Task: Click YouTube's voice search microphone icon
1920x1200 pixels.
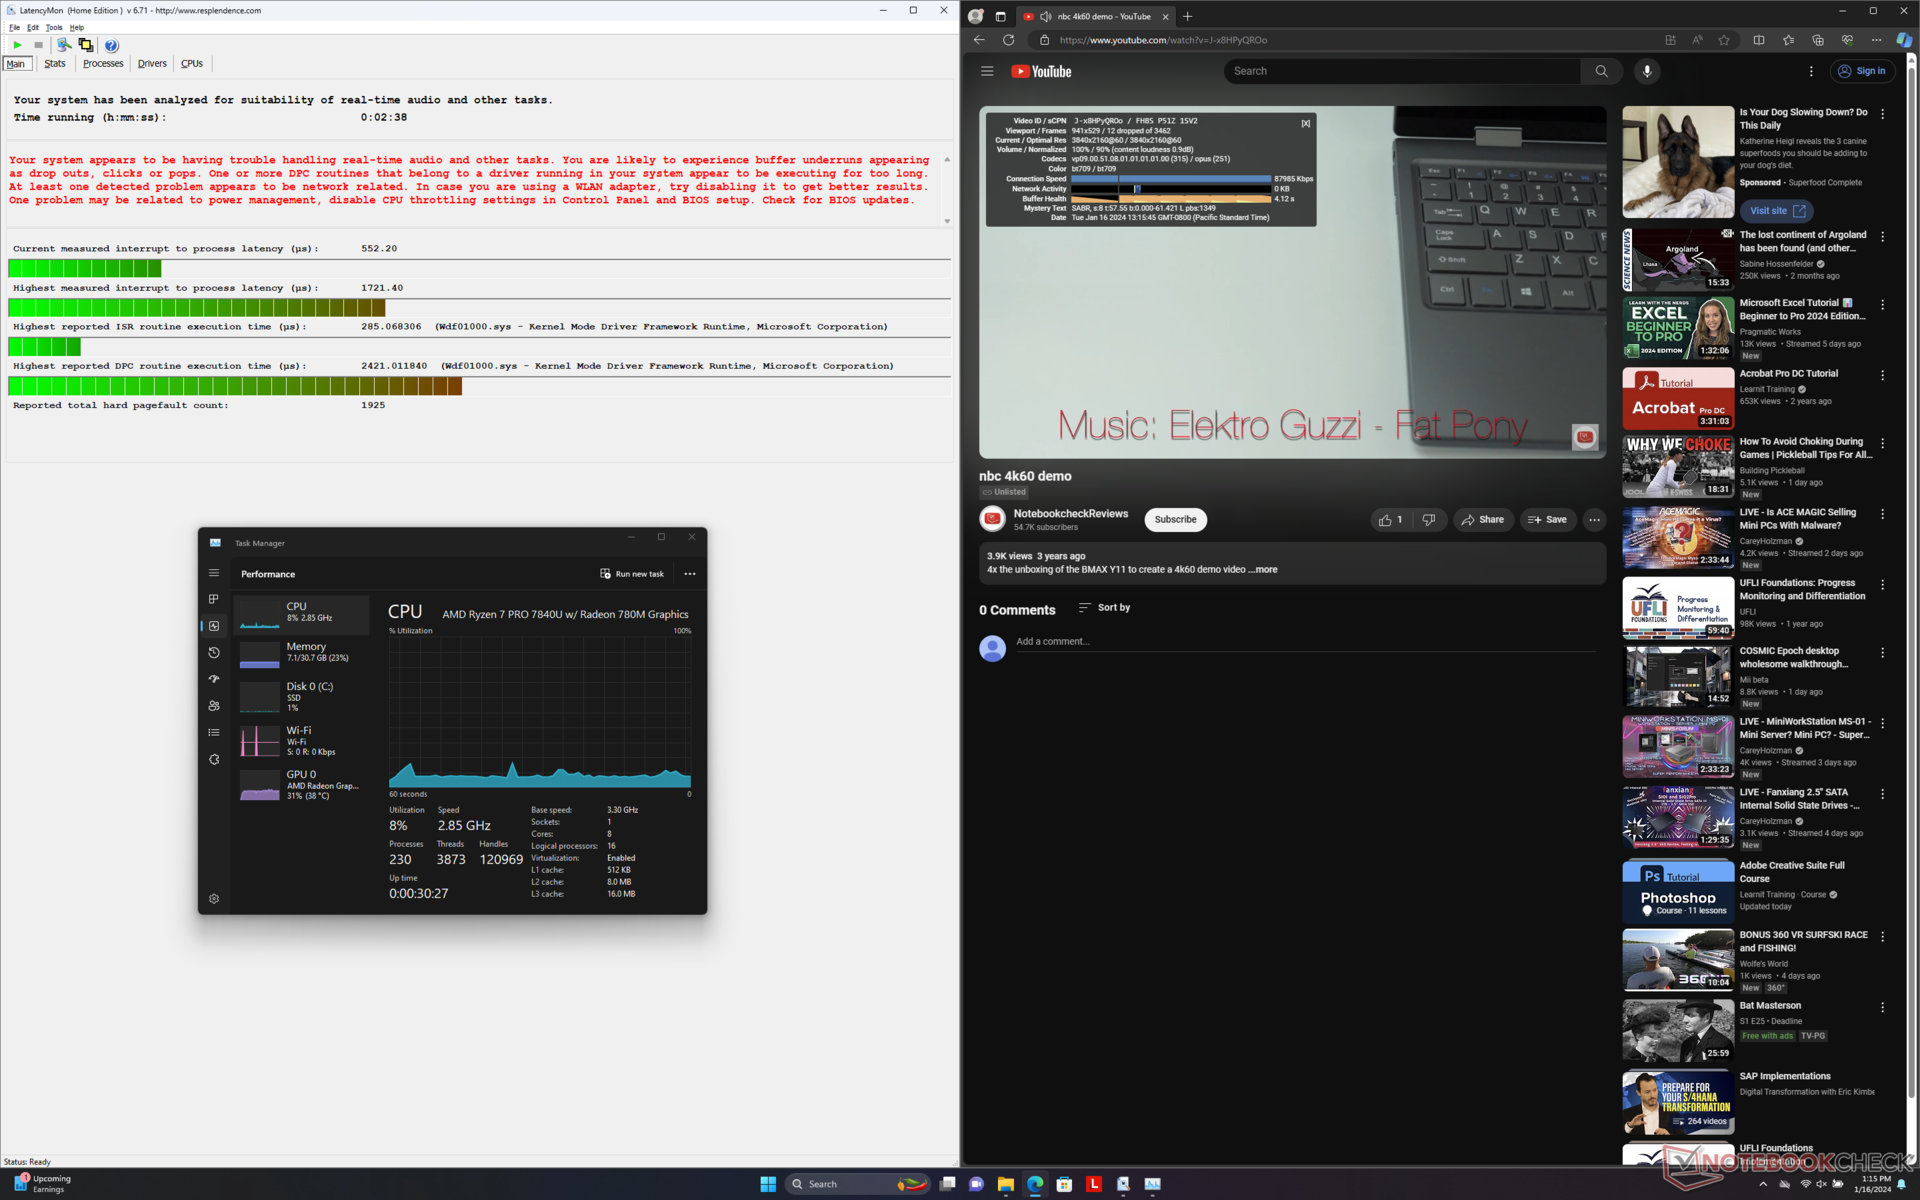Action: (x=1647, y=71)
